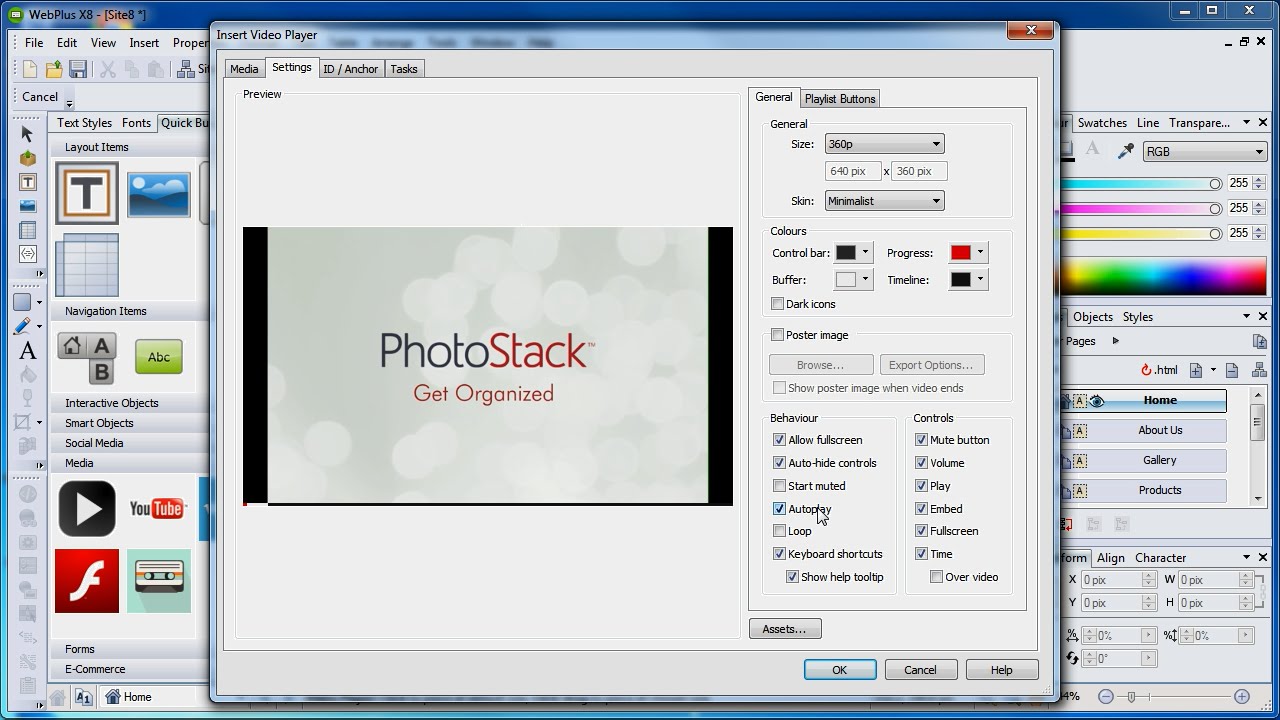The image size is (1280, 720).
Task: Disable Allow fullscreen checkbox
Action: click(779, 440)
